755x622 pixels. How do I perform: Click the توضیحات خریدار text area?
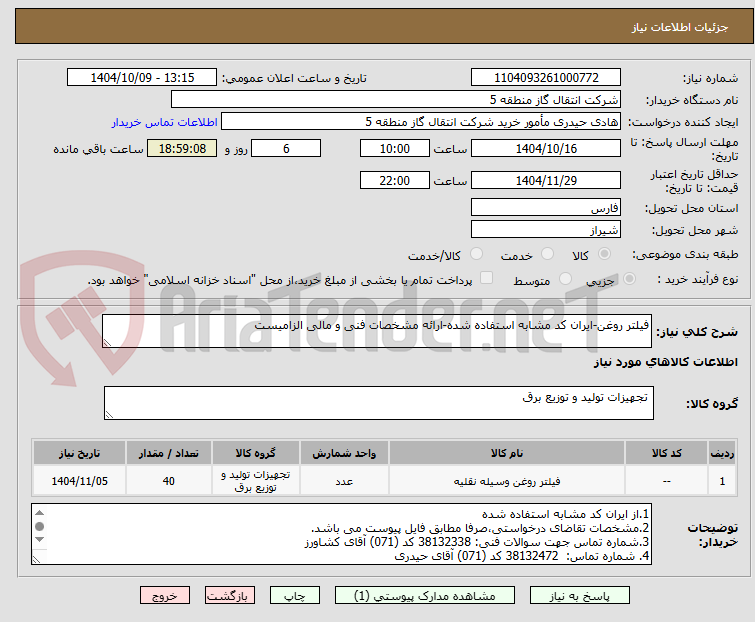341,534
